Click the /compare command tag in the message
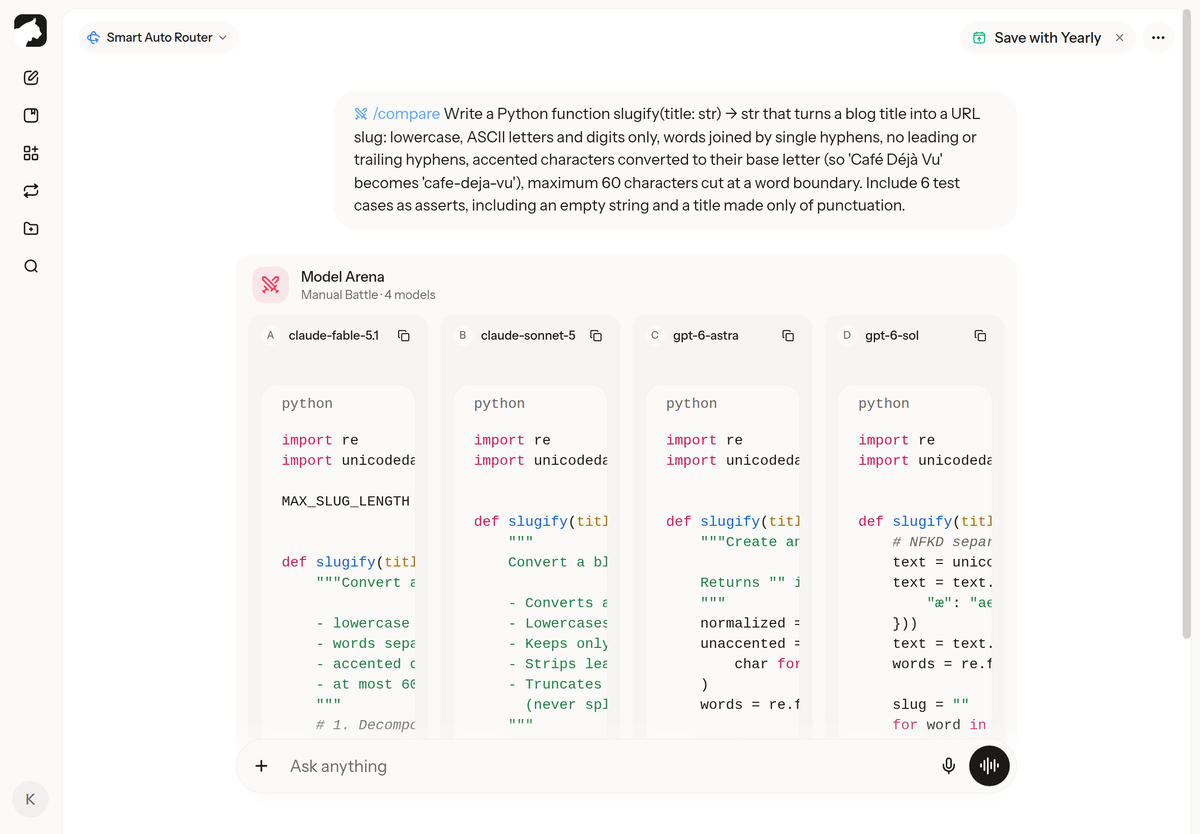Screen dimensions: 1200x834 click(397, 114)
